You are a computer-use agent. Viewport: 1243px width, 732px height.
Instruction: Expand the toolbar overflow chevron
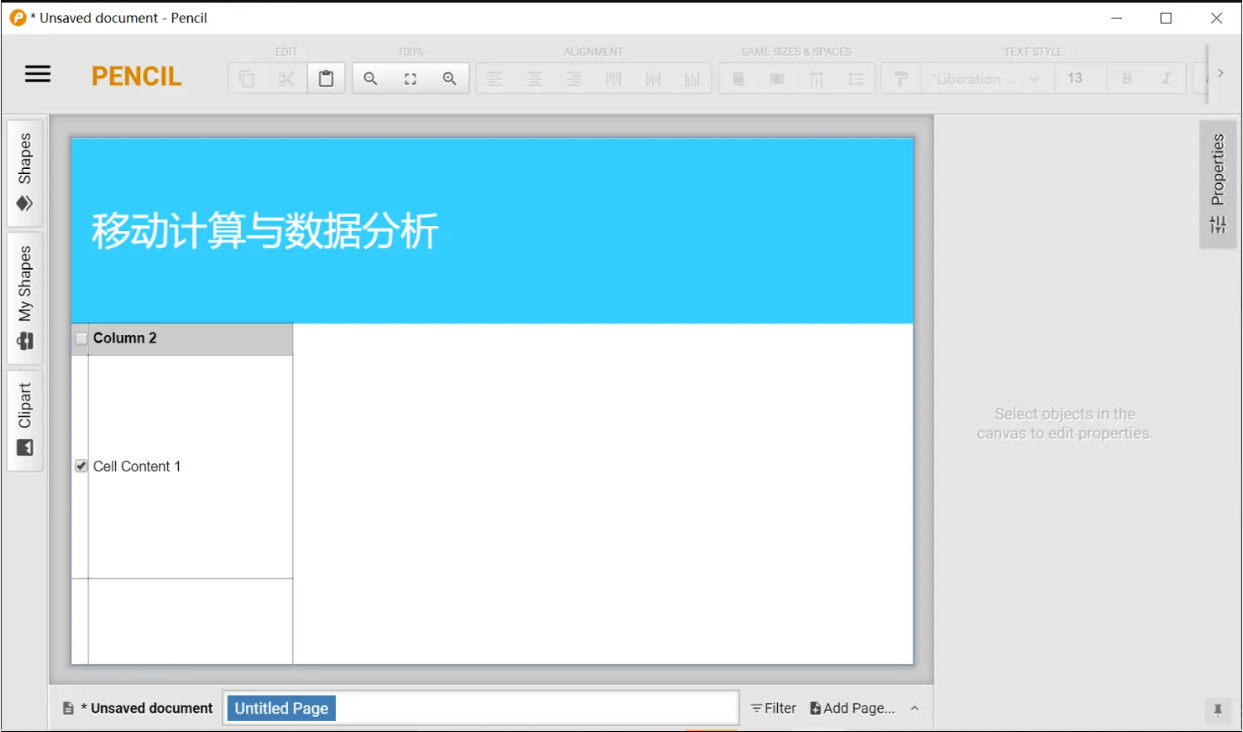coord(1220,73)
